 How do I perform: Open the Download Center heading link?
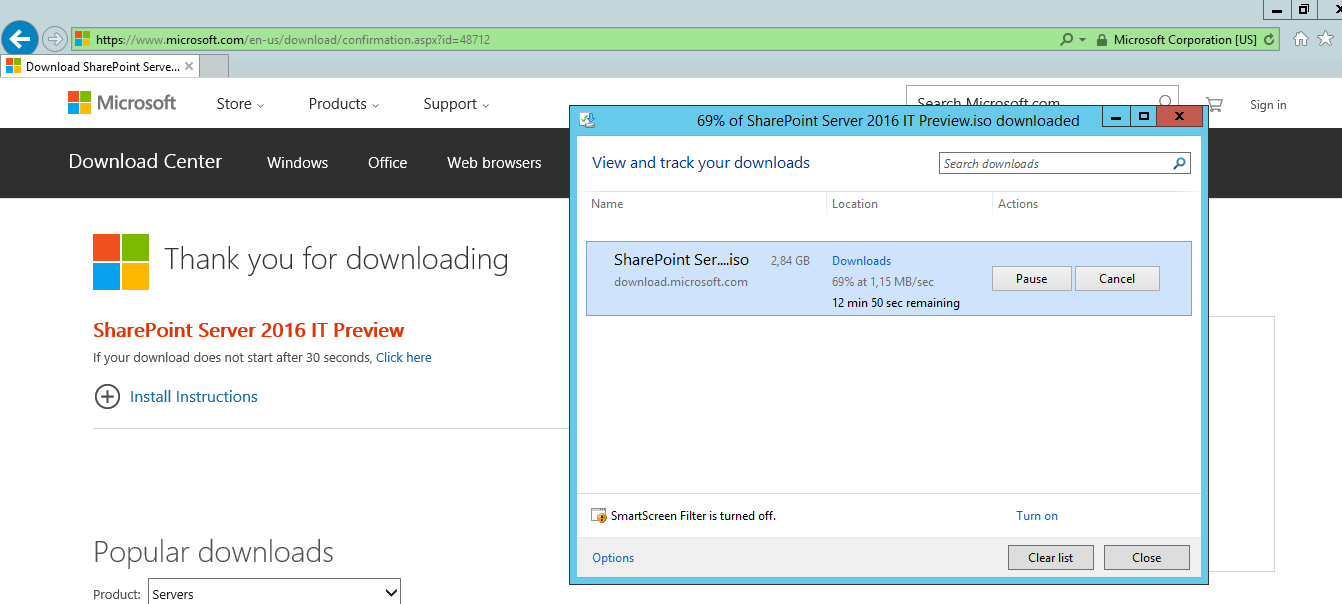point(145,162)
